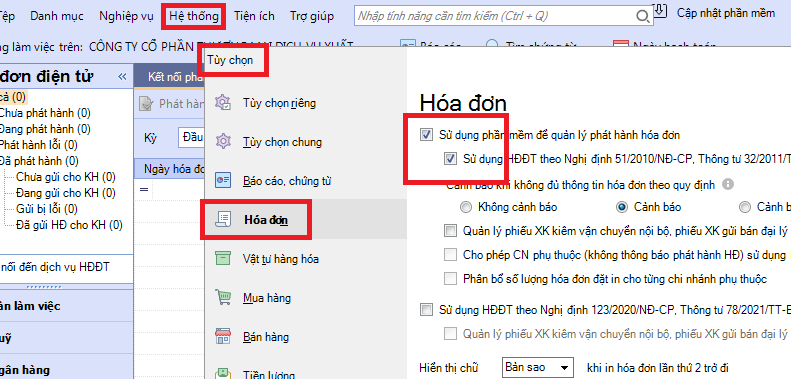Viewport: 791px width, 379px height.
Task: Open the Trợ giúp menu
Action: point(312,16)
